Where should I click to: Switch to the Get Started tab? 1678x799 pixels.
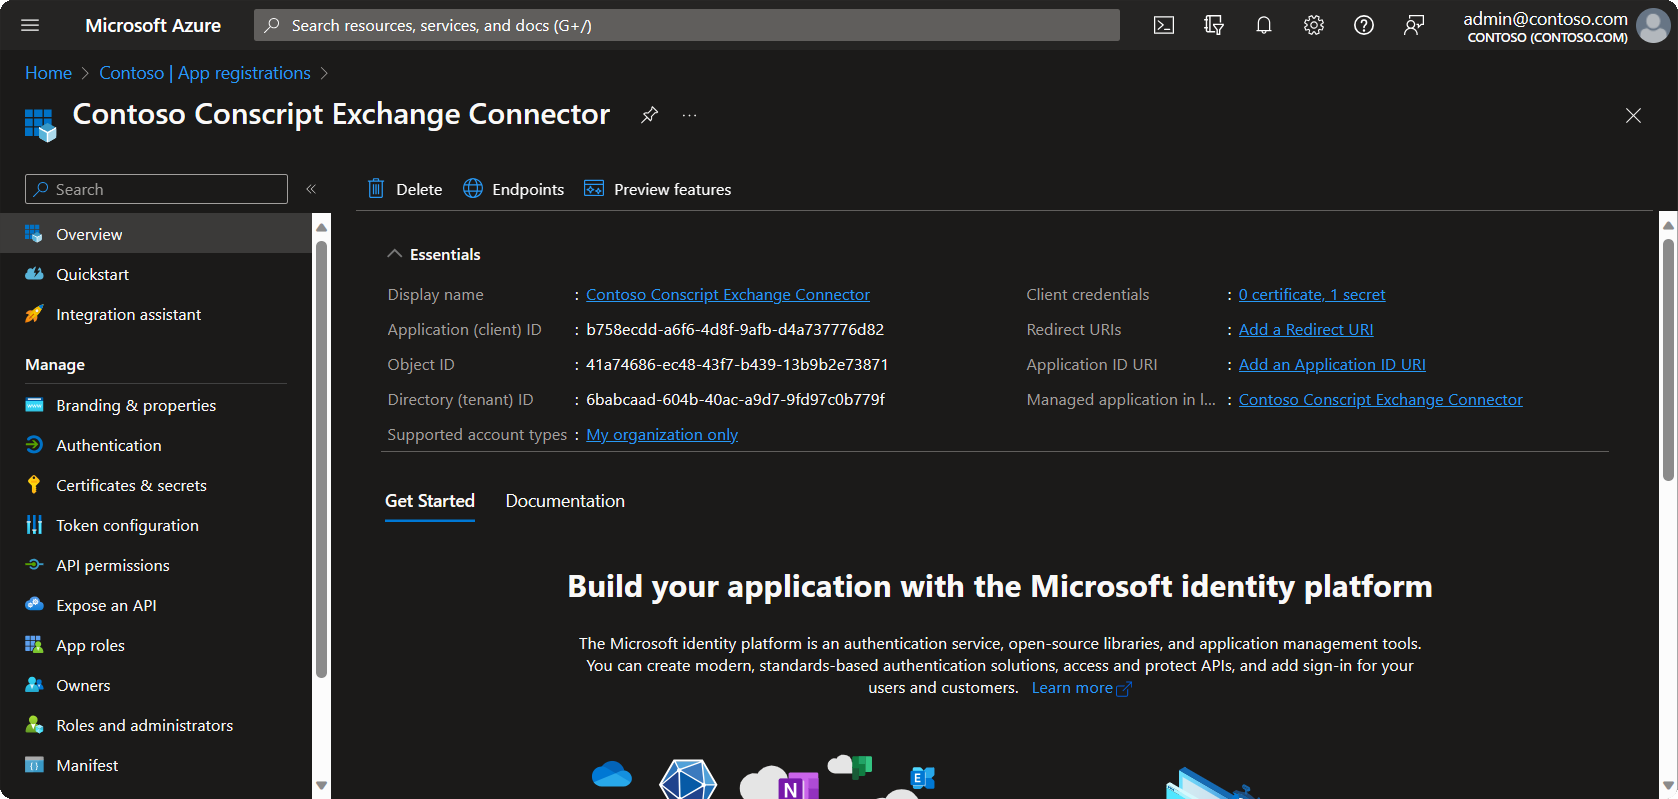[430, 501]
